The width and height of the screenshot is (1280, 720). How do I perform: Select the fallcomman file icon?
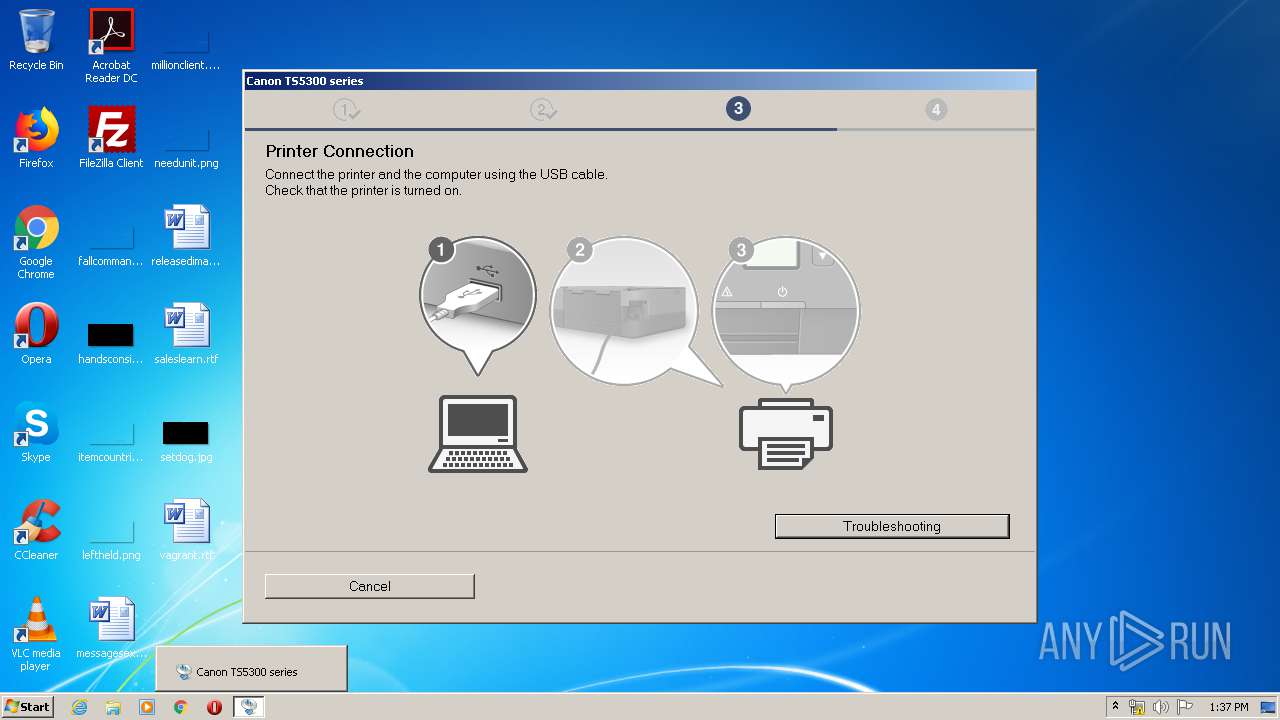pos(111,242)
